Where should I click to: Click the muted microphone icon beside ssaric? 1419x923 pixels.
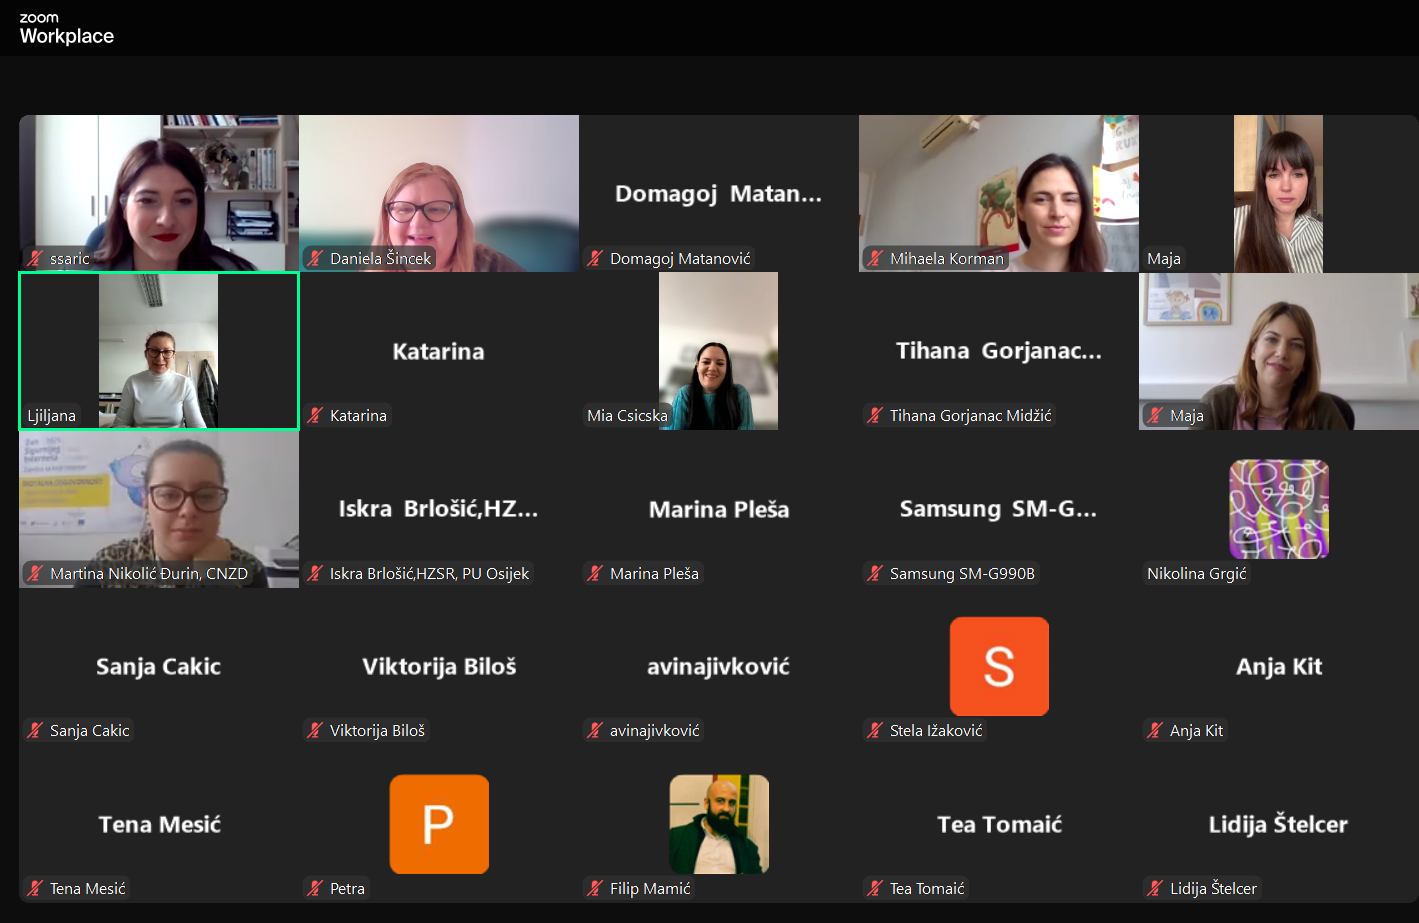pyautogui.click(x=35, y=258)
